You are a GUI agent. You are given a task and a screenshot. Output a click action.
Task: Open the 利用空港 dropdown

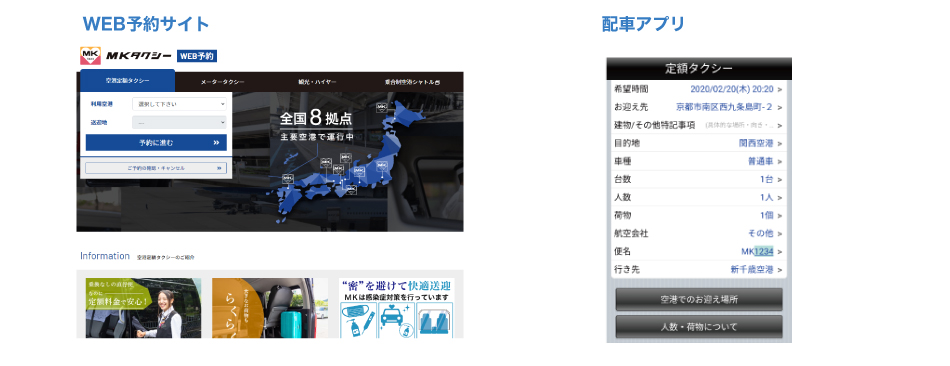pos(179,104)
